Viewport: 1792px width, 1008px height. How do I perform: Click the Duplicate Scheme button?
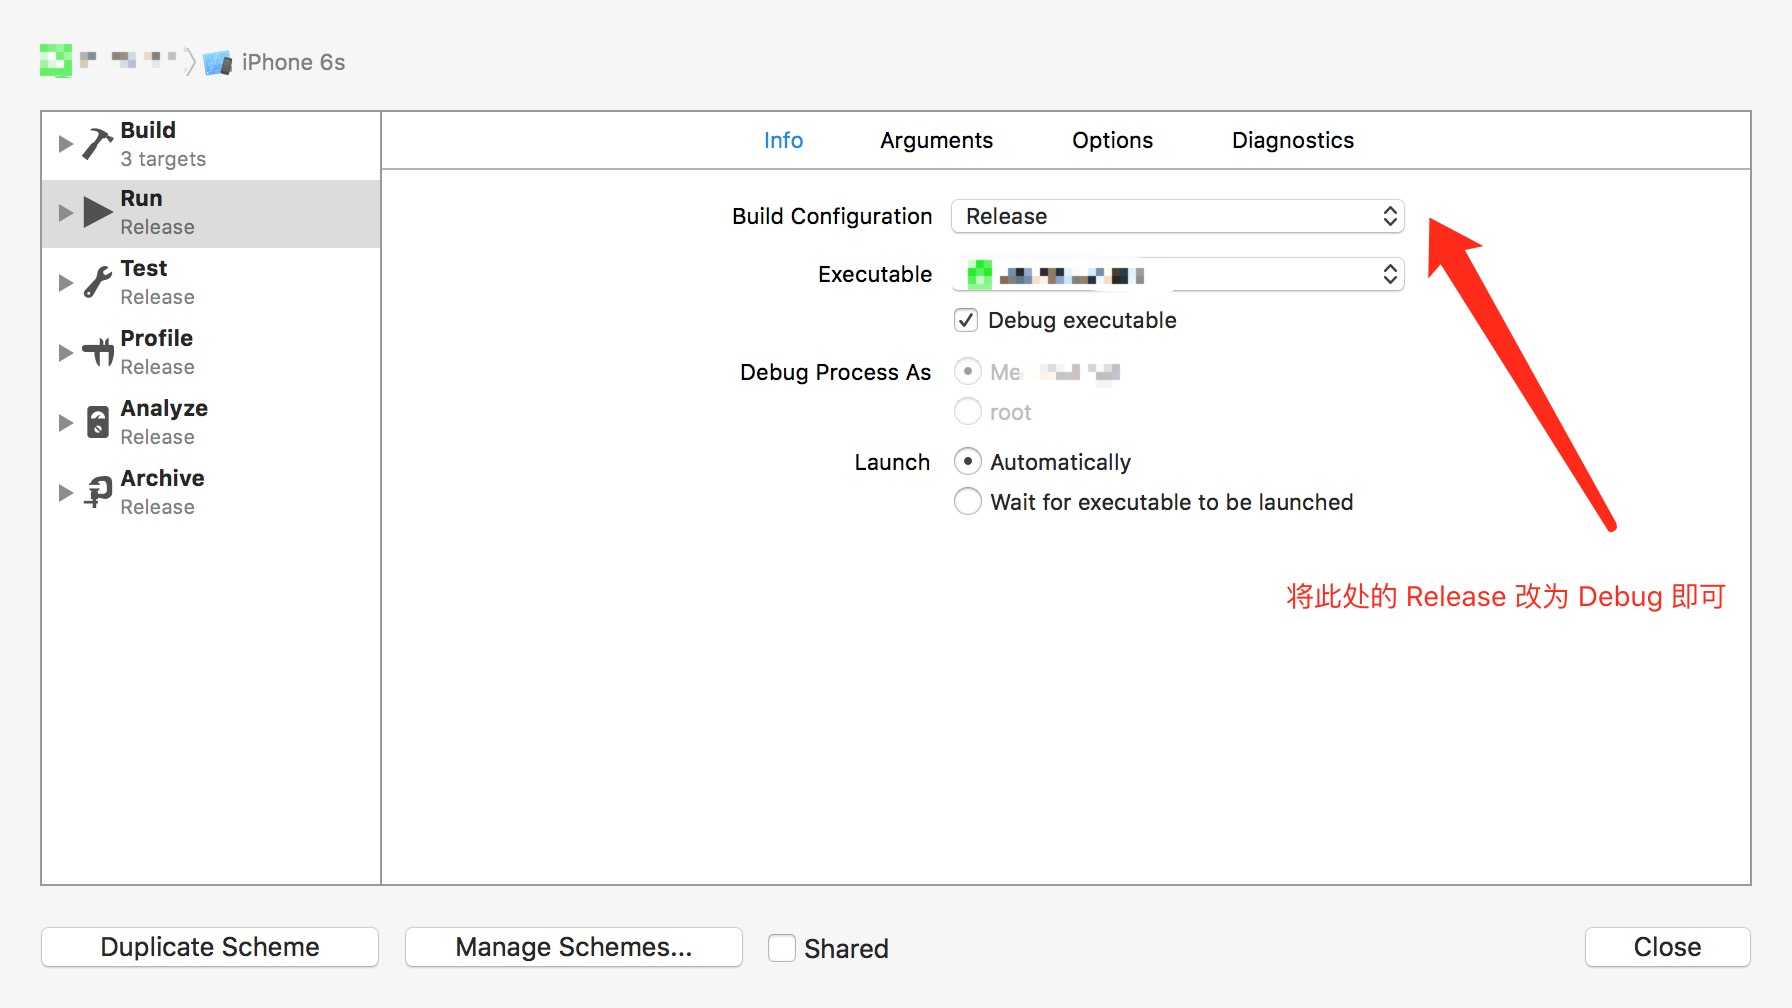[210, 947]
